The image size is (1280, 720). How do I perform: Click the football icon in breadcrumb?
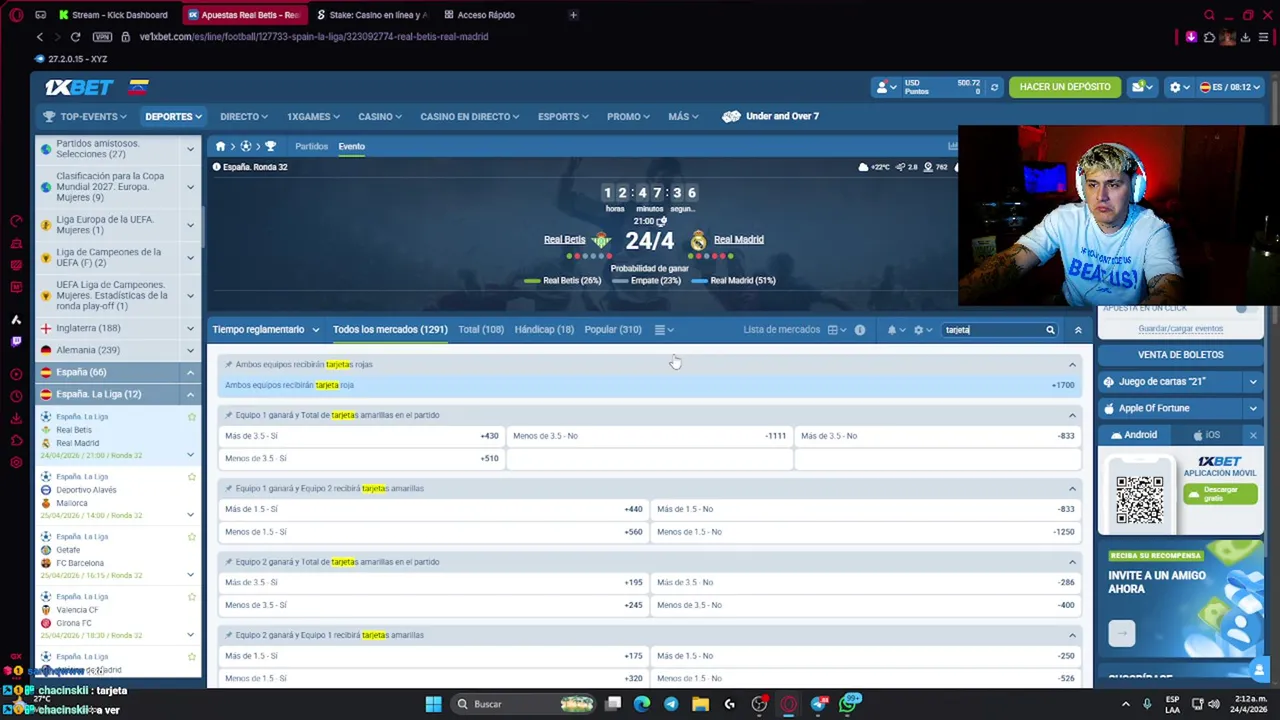(x=245, y=146)
